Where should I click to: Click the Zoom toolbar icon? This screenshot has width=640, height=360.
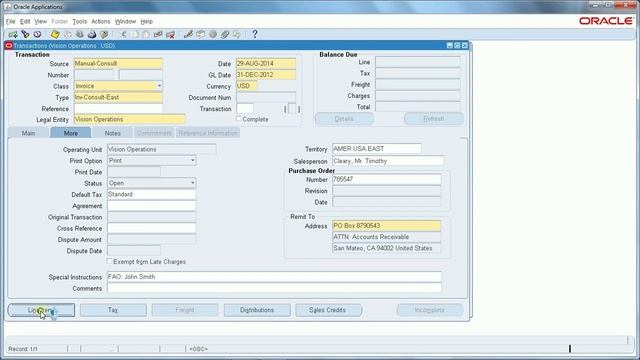coord(200,35)
